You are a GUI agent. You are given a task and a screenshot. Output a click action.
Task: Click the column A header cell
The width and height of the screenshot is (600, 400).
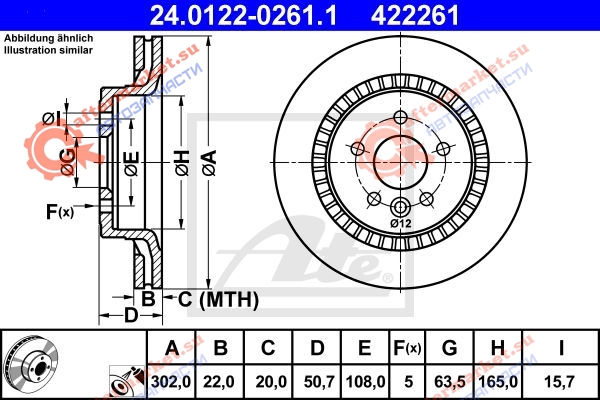click(x=171, y=348)
